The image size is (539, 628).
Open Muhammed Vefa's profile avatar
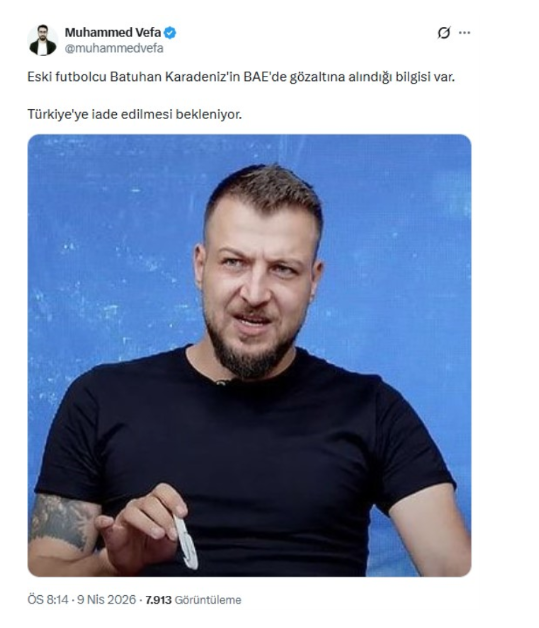point(42,40)
